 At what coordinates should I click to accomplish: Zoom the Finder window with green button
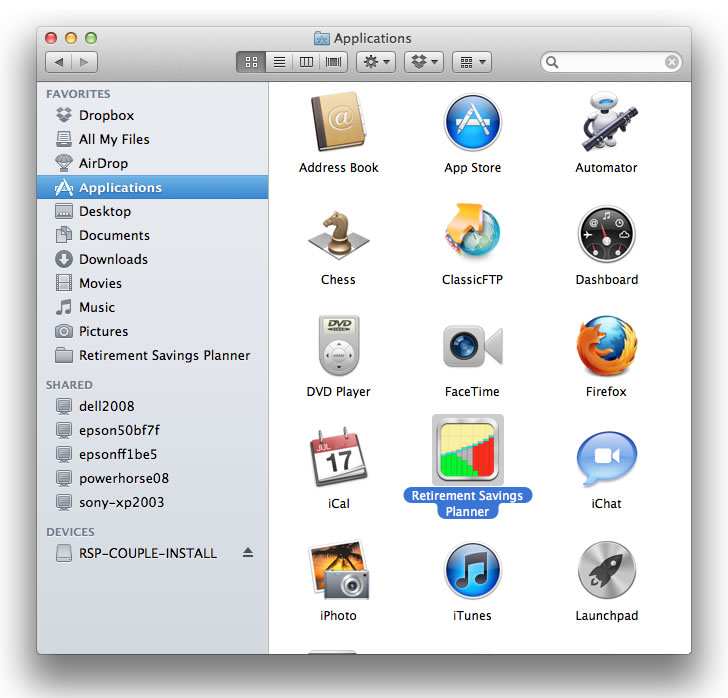(x=91, y=38)
